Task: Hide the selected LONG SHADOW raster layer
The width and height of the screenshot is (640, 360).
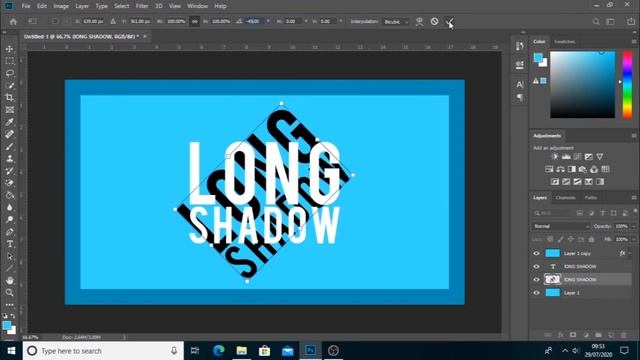Action: [x=536, y=280]
